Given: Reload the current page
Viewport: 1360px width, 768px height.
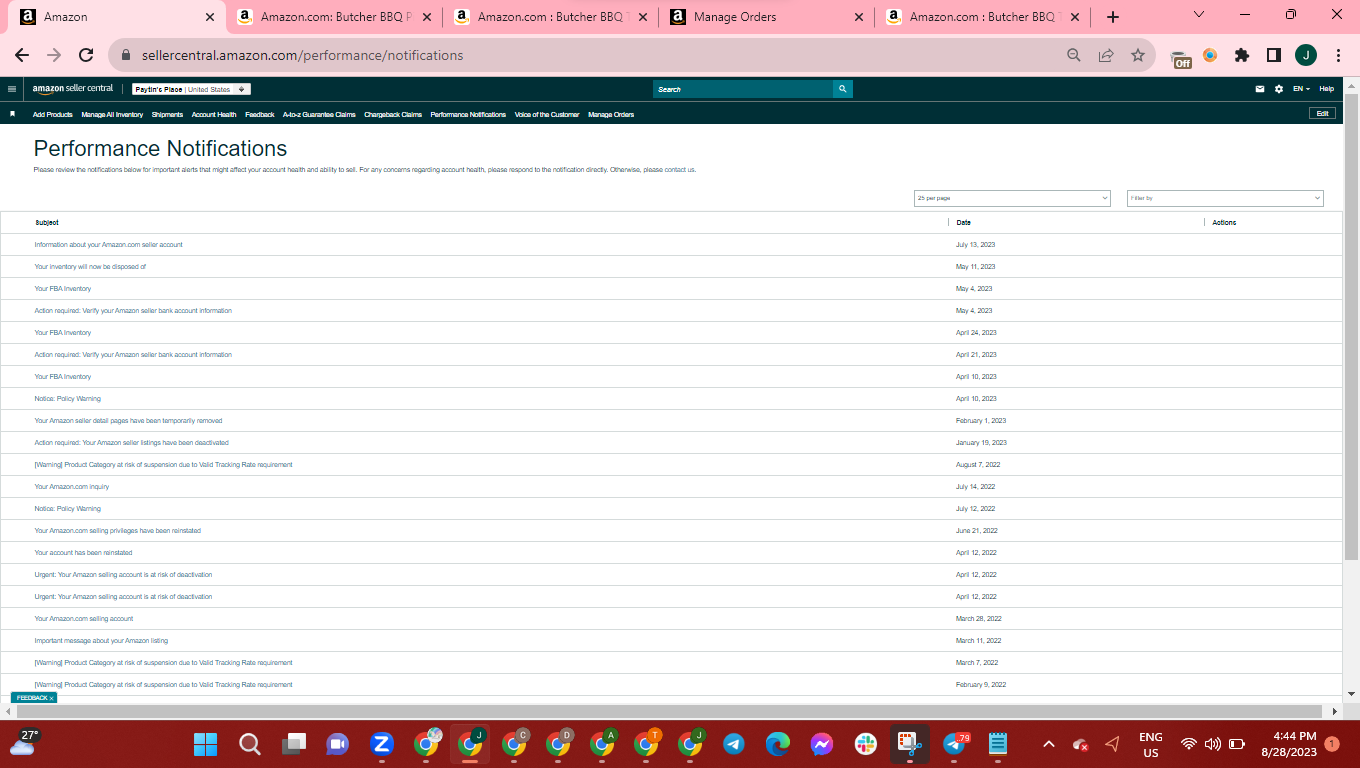Looking at the screenshot, I should [86, 55].
